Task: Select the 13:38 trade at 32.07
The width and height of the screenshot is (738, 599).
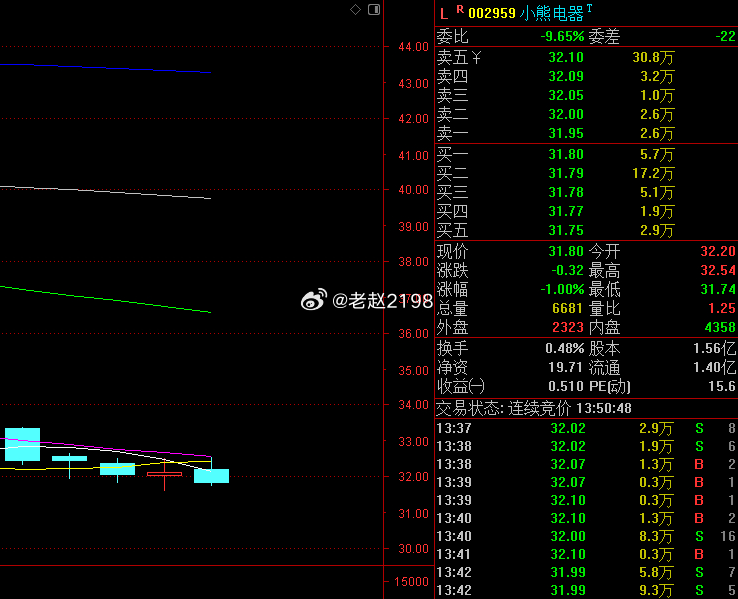Action: coord(586,464)
